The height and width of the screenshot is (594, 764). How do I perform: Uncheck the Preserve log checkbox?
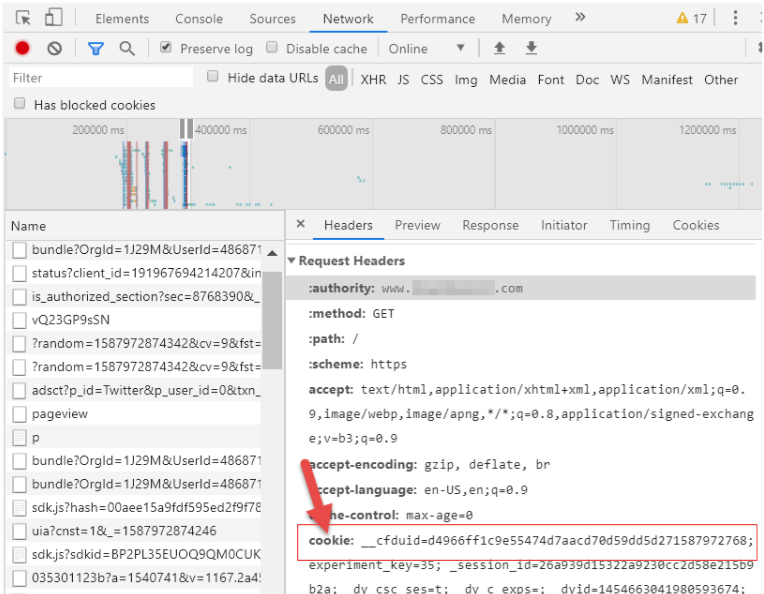point(166,47)
